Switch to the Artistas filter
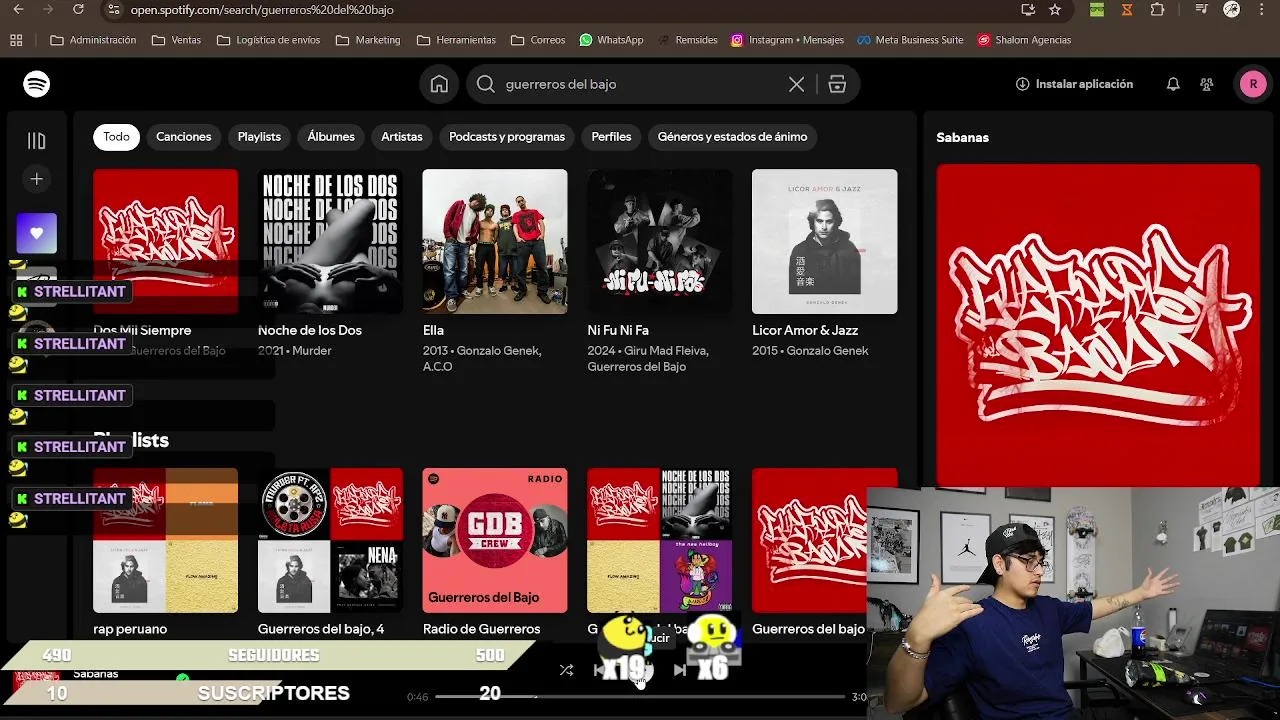1280x720 pixels. tap(402, 137)
